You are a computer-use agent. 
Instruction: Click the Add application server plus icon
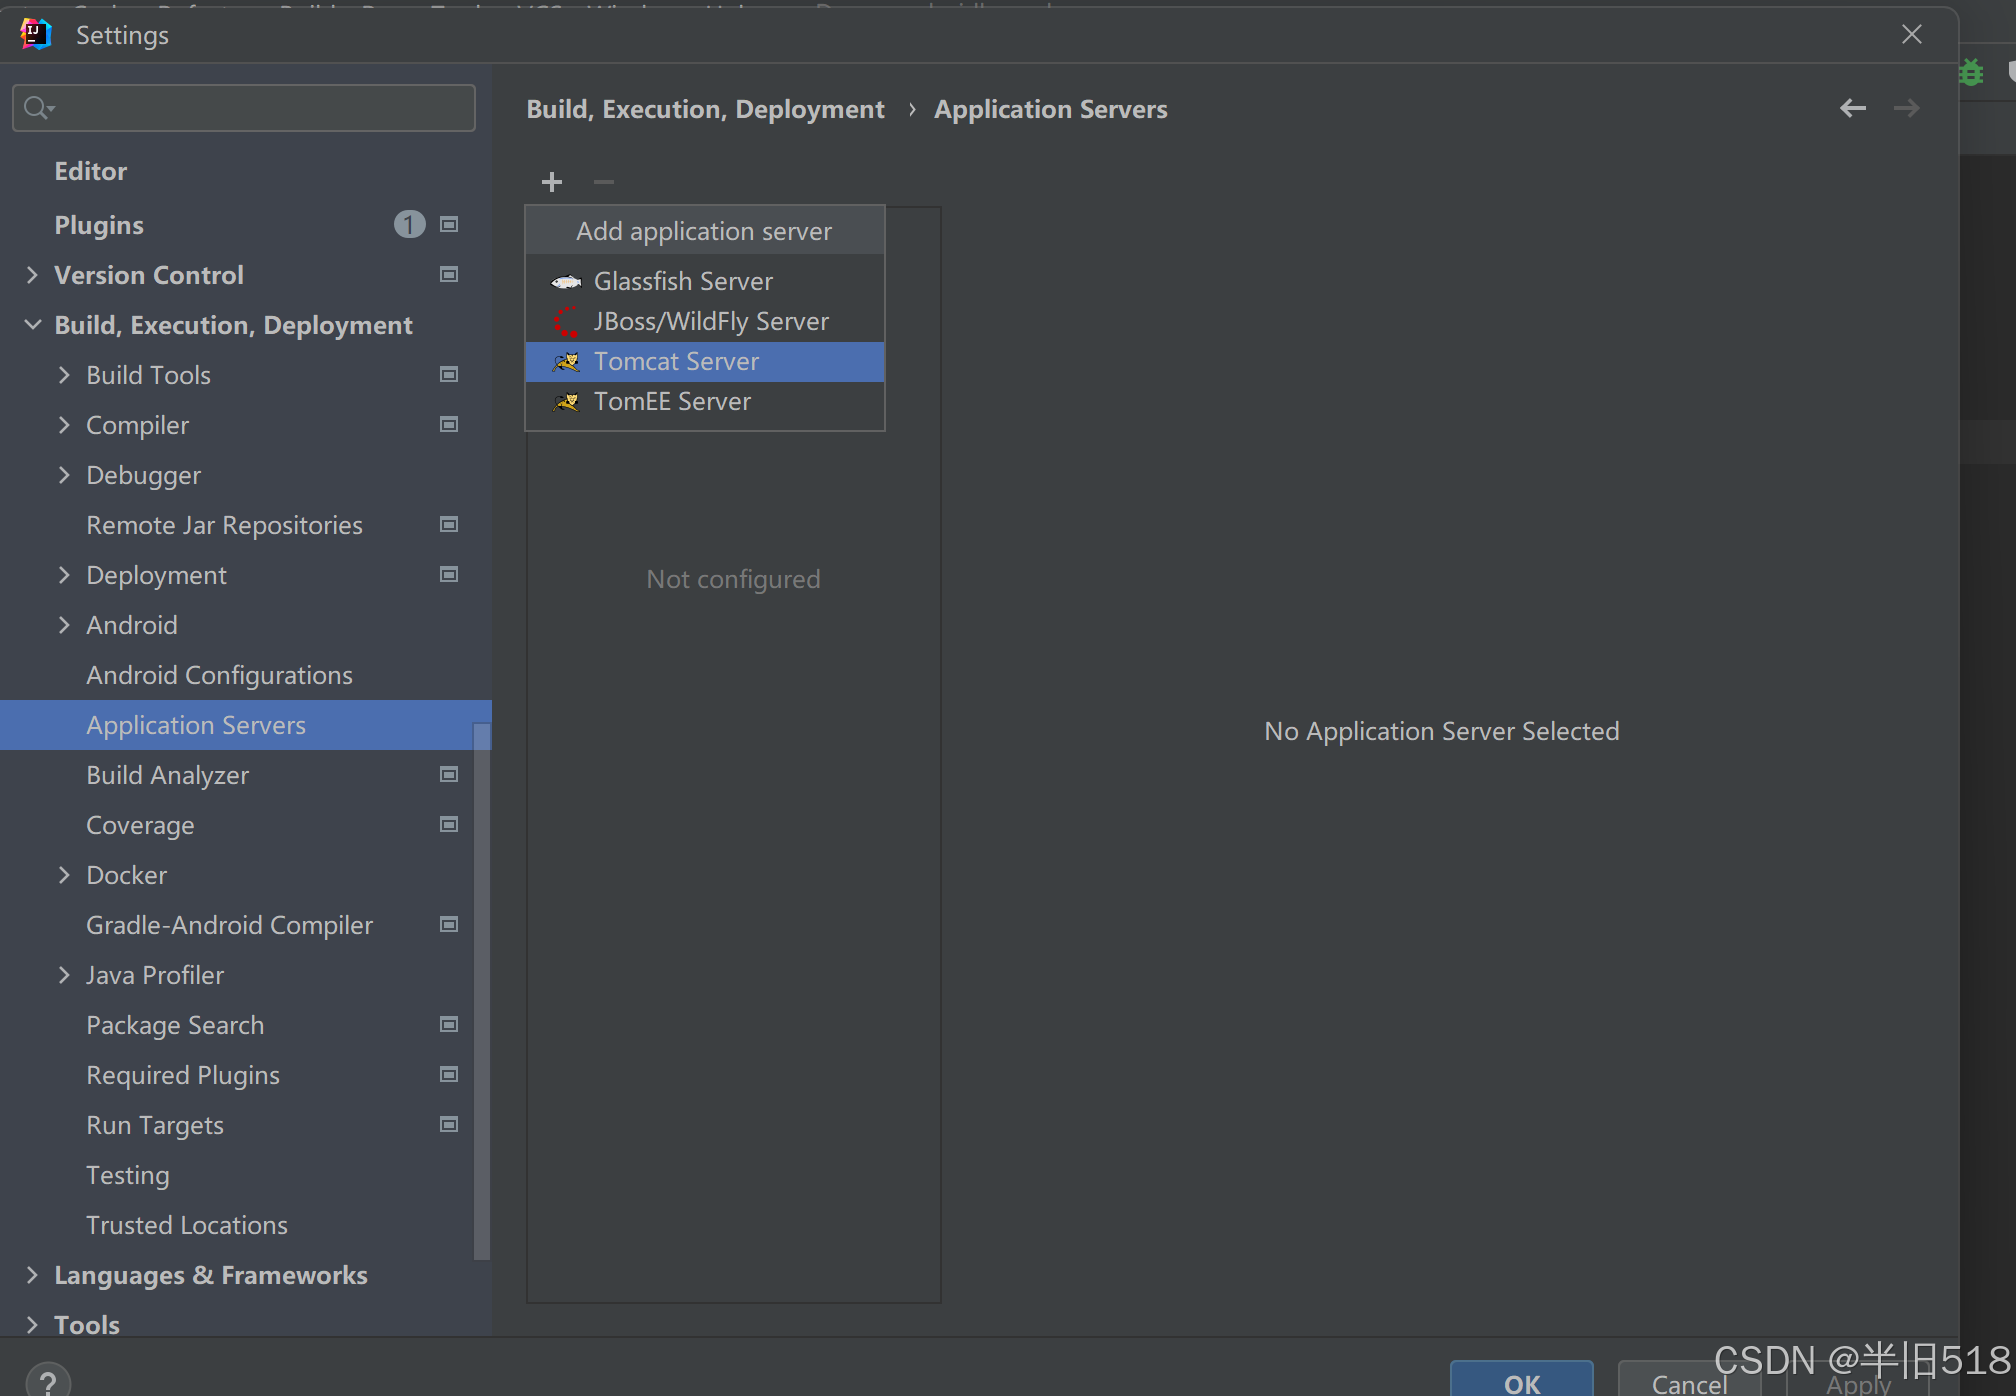point(552,182)
